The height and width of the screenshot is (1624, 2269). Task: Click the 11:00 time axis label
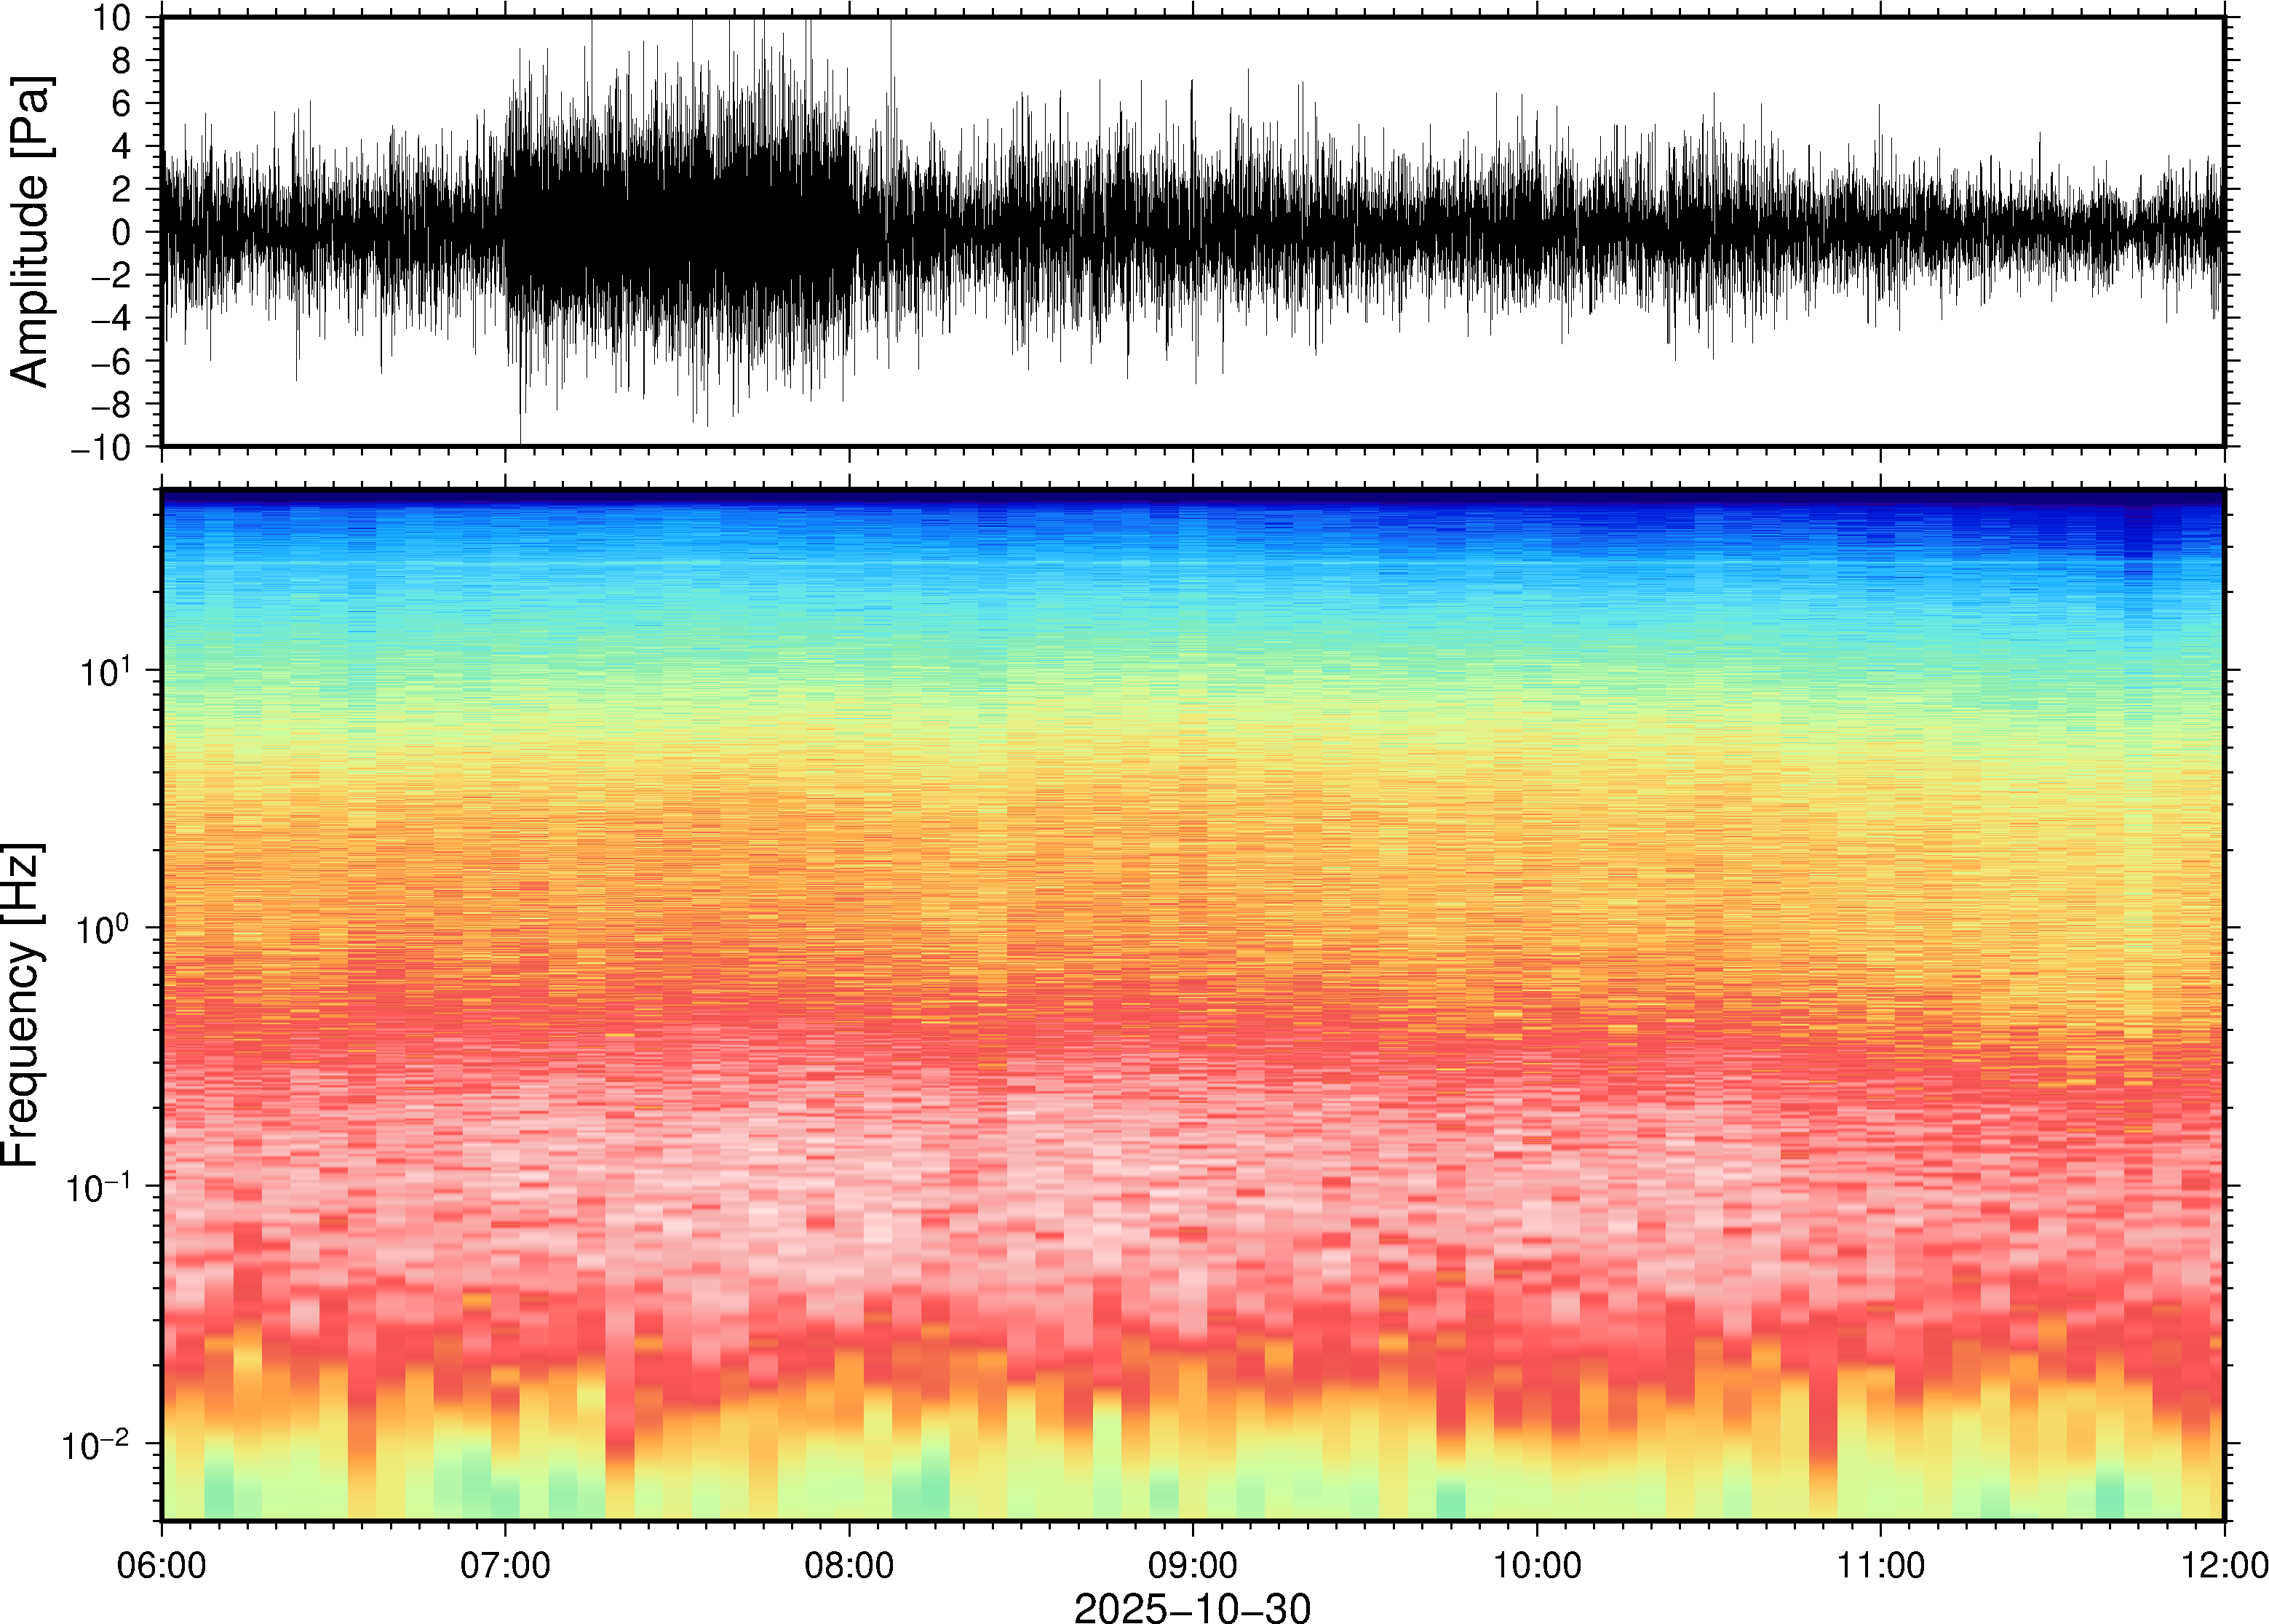click(x=1880, y=1564)
